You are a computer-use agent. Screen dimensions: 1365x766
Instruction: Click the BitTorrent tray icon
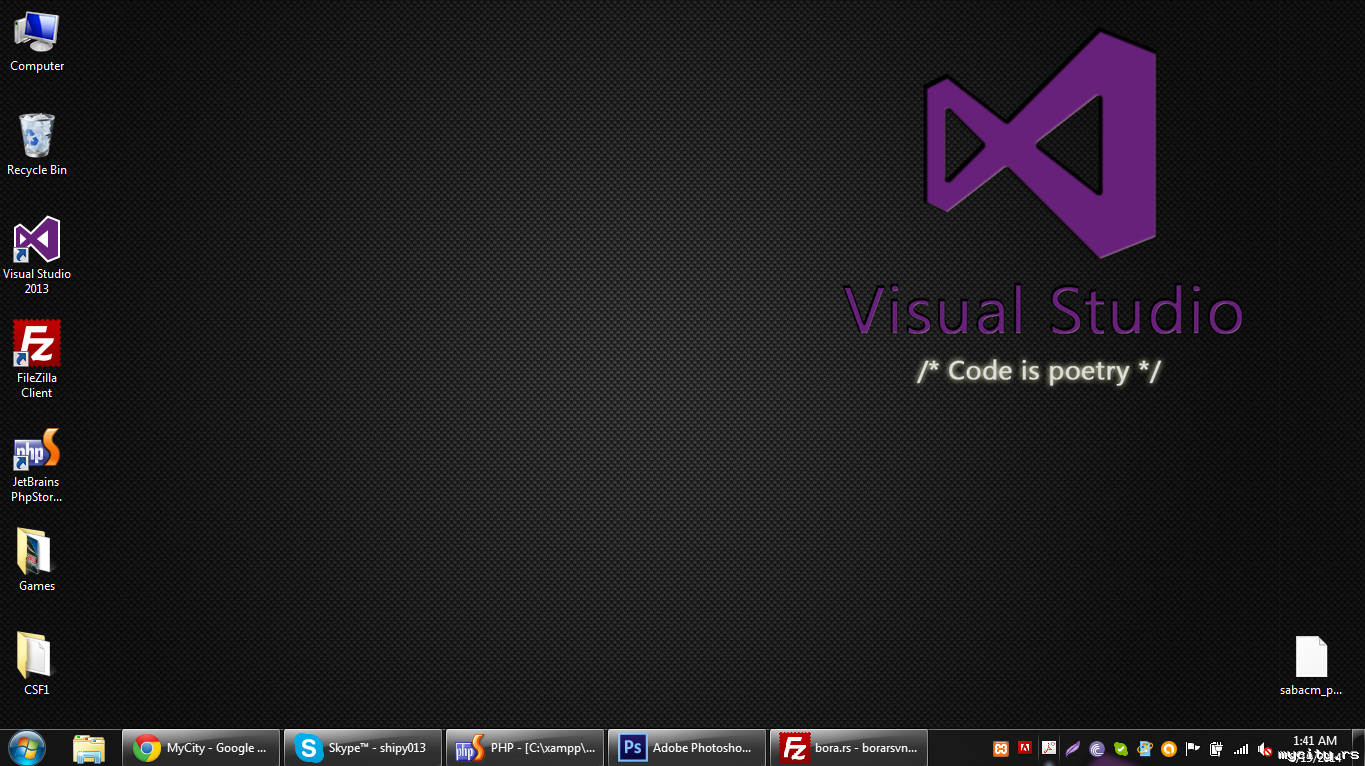(1097, 748)
